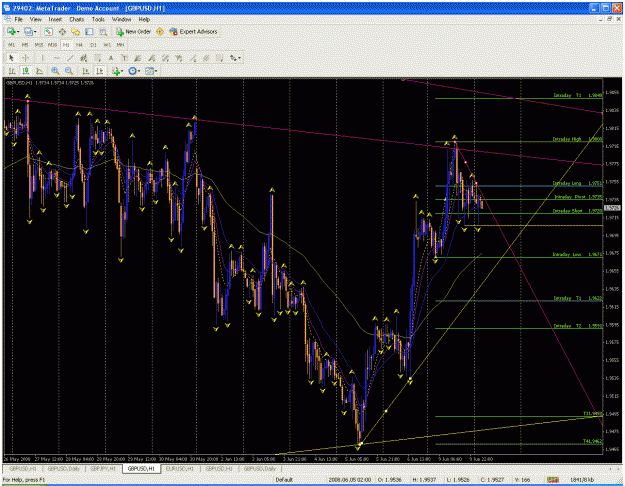
Task: Open a New Chart from toolbar
Action: click(x=11, y=31)
